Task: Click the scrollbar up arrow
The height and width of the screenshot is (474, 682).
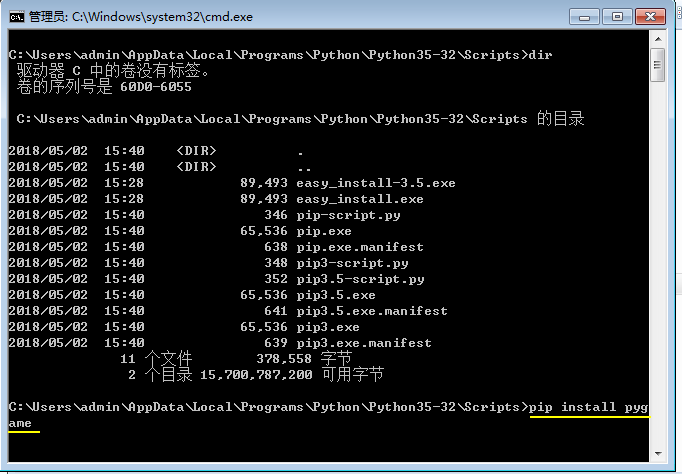Action: 658,39
